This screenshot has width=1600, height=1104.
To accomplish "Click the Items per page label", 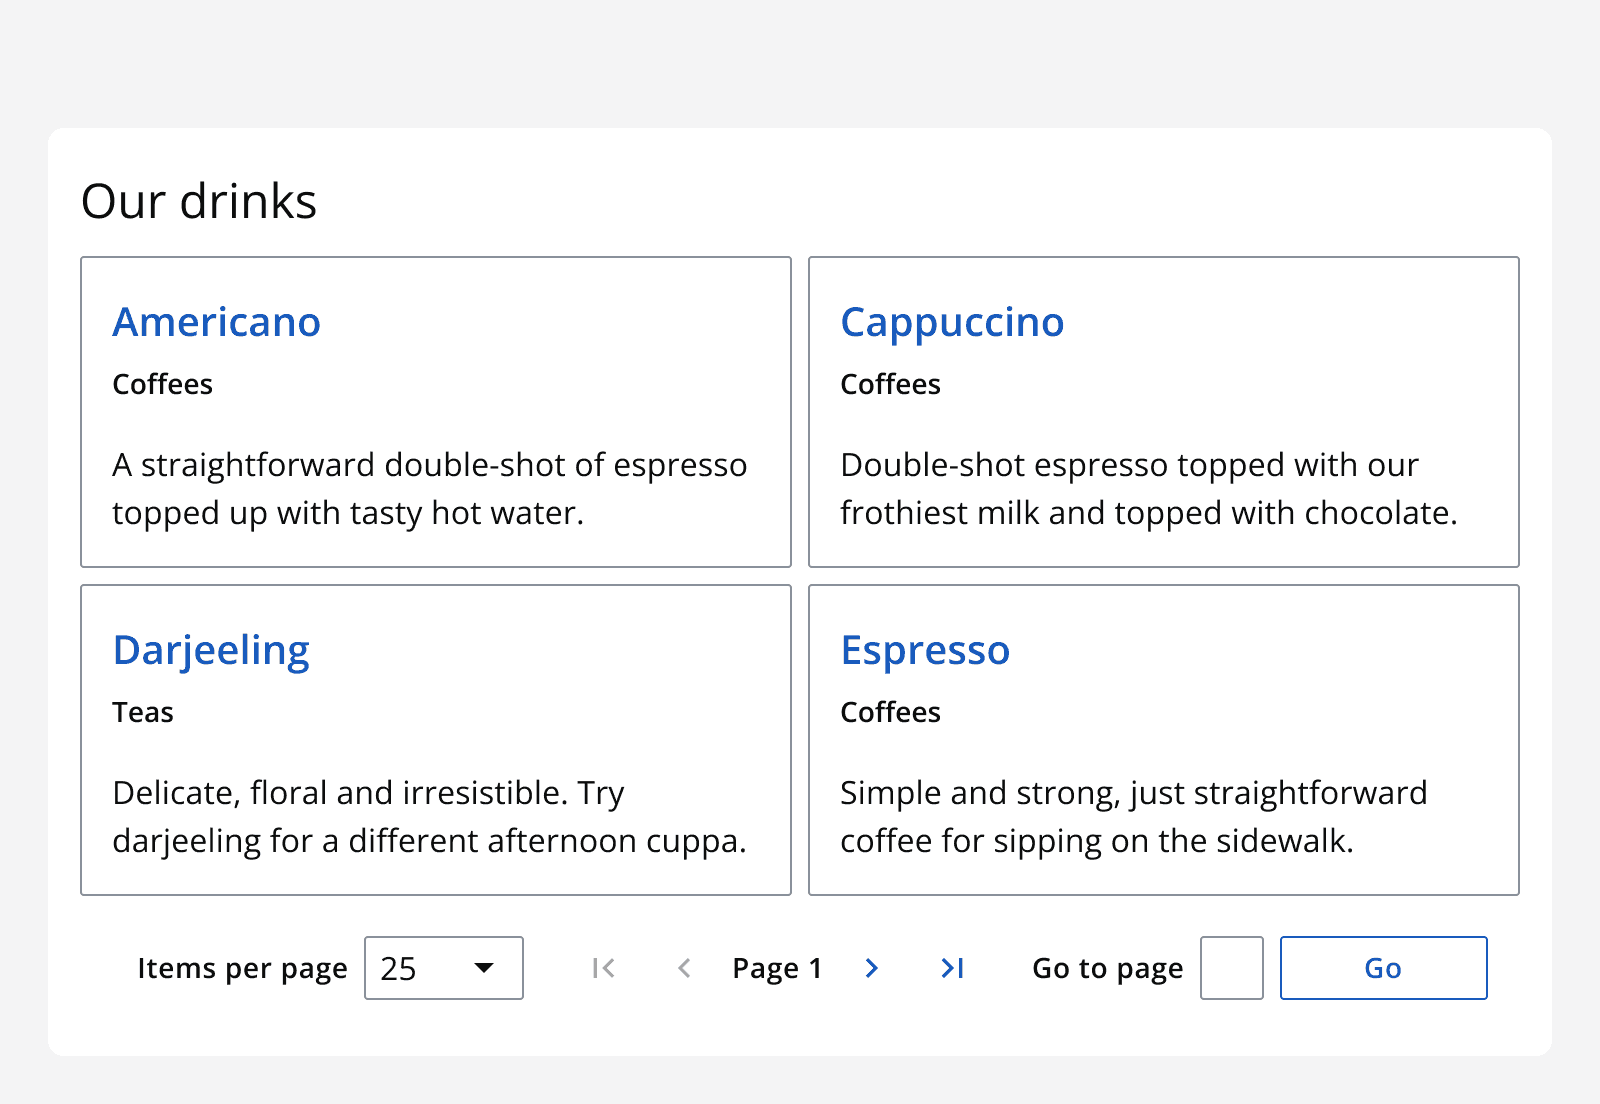I will click(x=243, y=967).
